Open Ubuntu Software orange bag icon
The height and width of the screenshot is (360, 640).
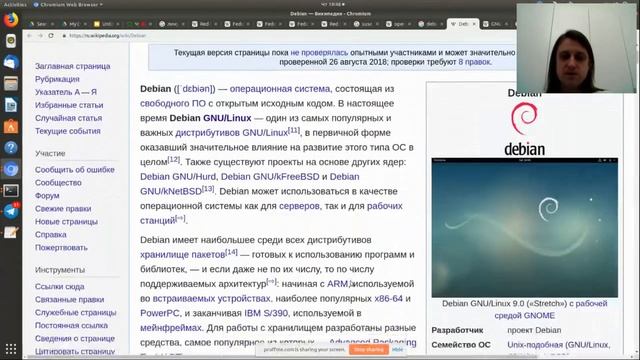click(x=11, y=126)
